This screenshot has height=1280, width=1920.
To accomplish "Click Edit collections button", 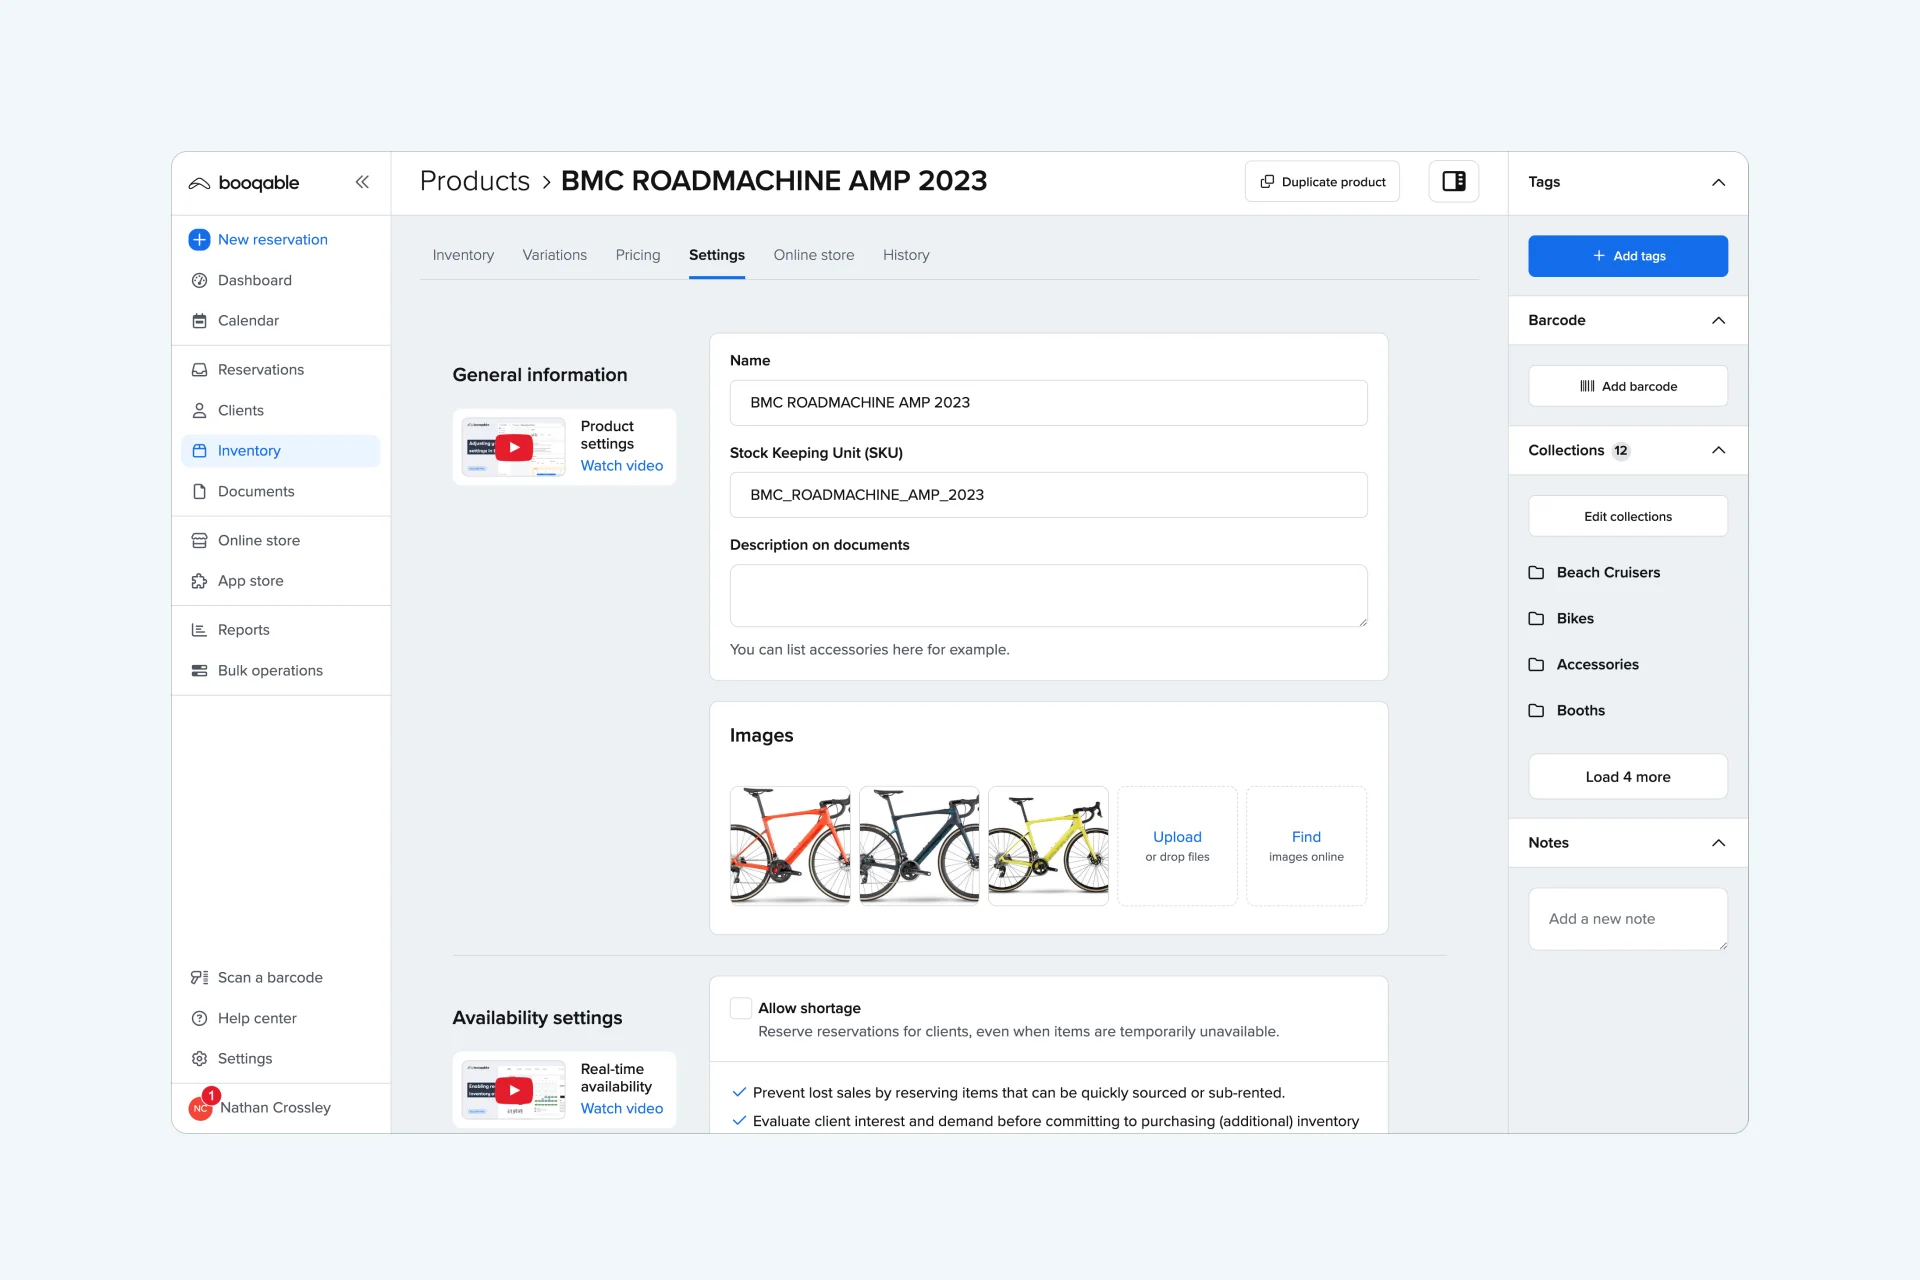I will click(1627, 517).
